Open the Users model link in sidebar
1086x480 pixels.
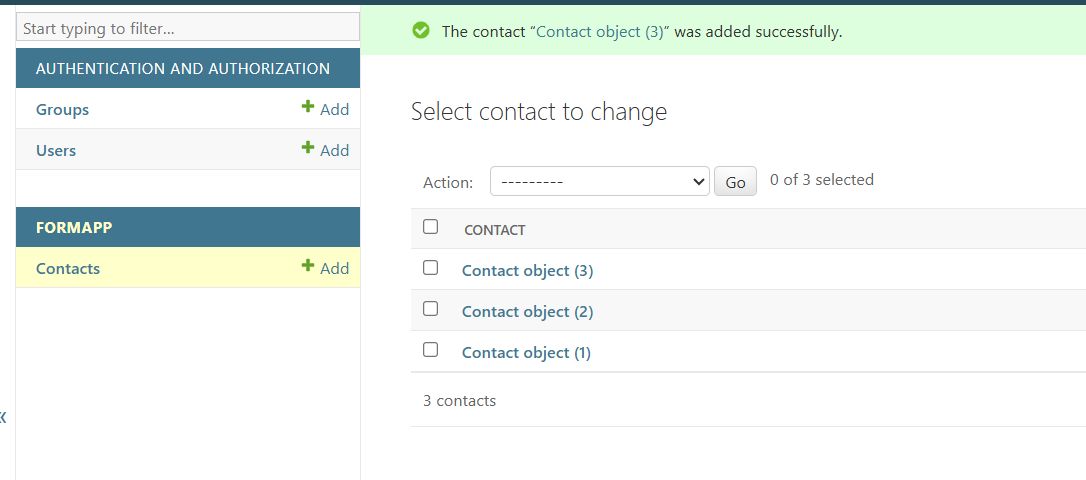pyautogui.click(x=56, y=150)
